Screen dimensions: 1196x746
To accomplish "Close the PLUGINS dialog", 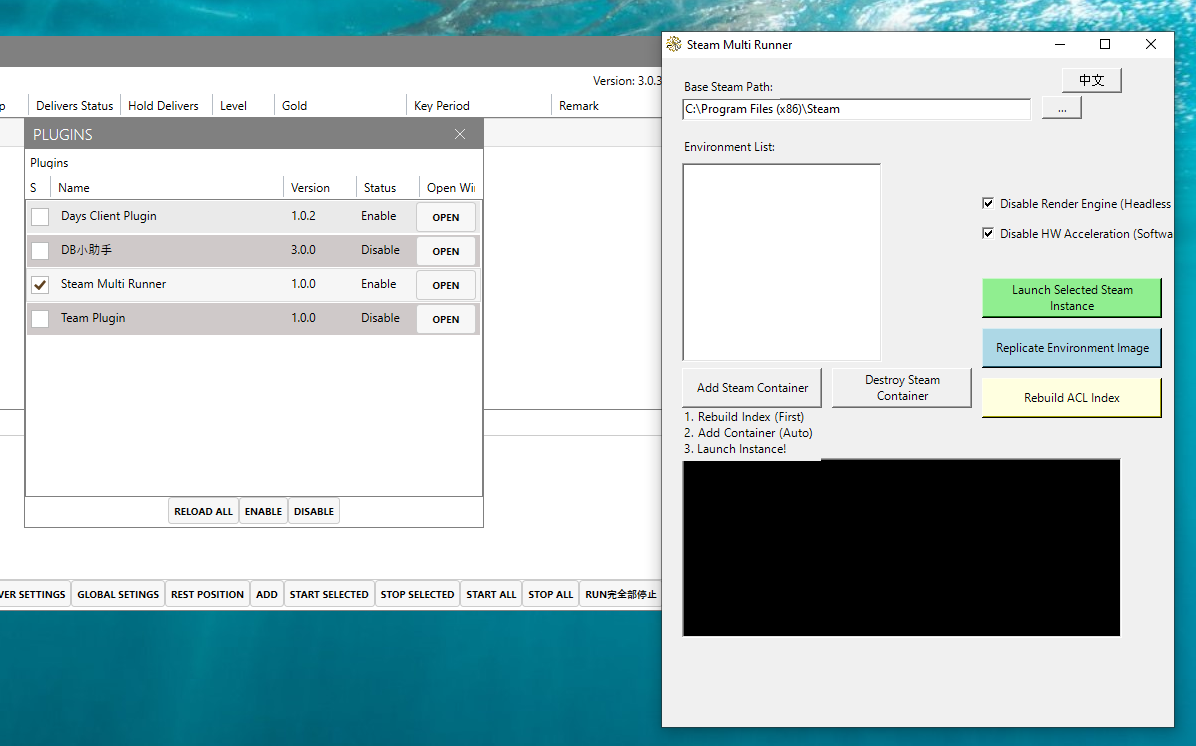I will click(460, 134).
